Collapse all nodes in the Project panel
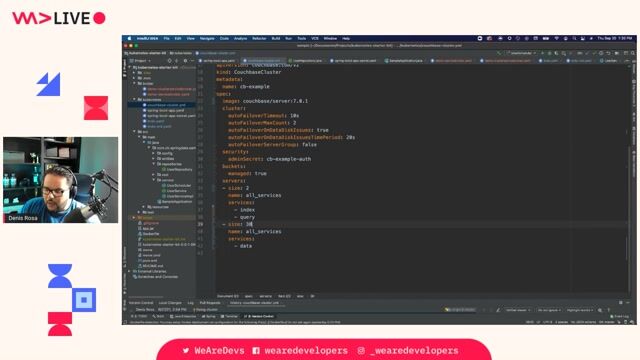This screenshot has height=360, width=640. 177,61
